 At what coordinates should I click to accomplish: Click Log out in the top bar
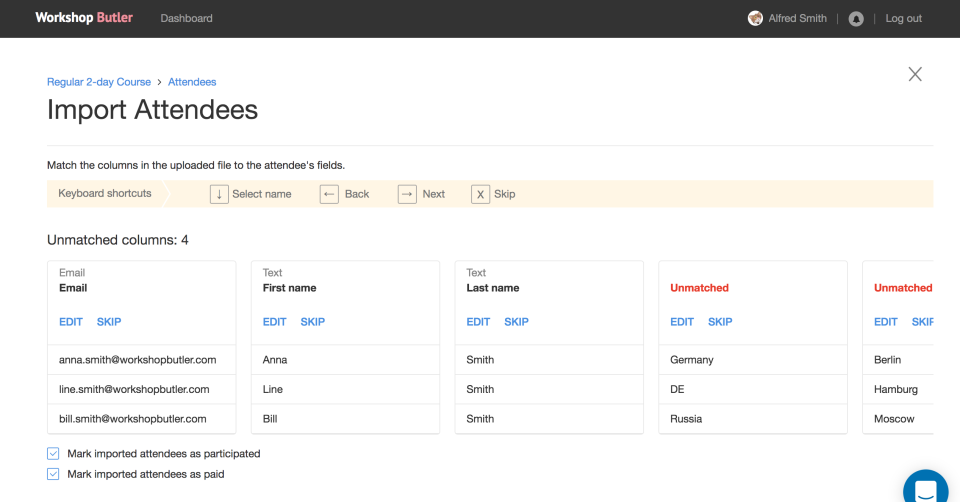pyautogui.click(x=903, y=19)
